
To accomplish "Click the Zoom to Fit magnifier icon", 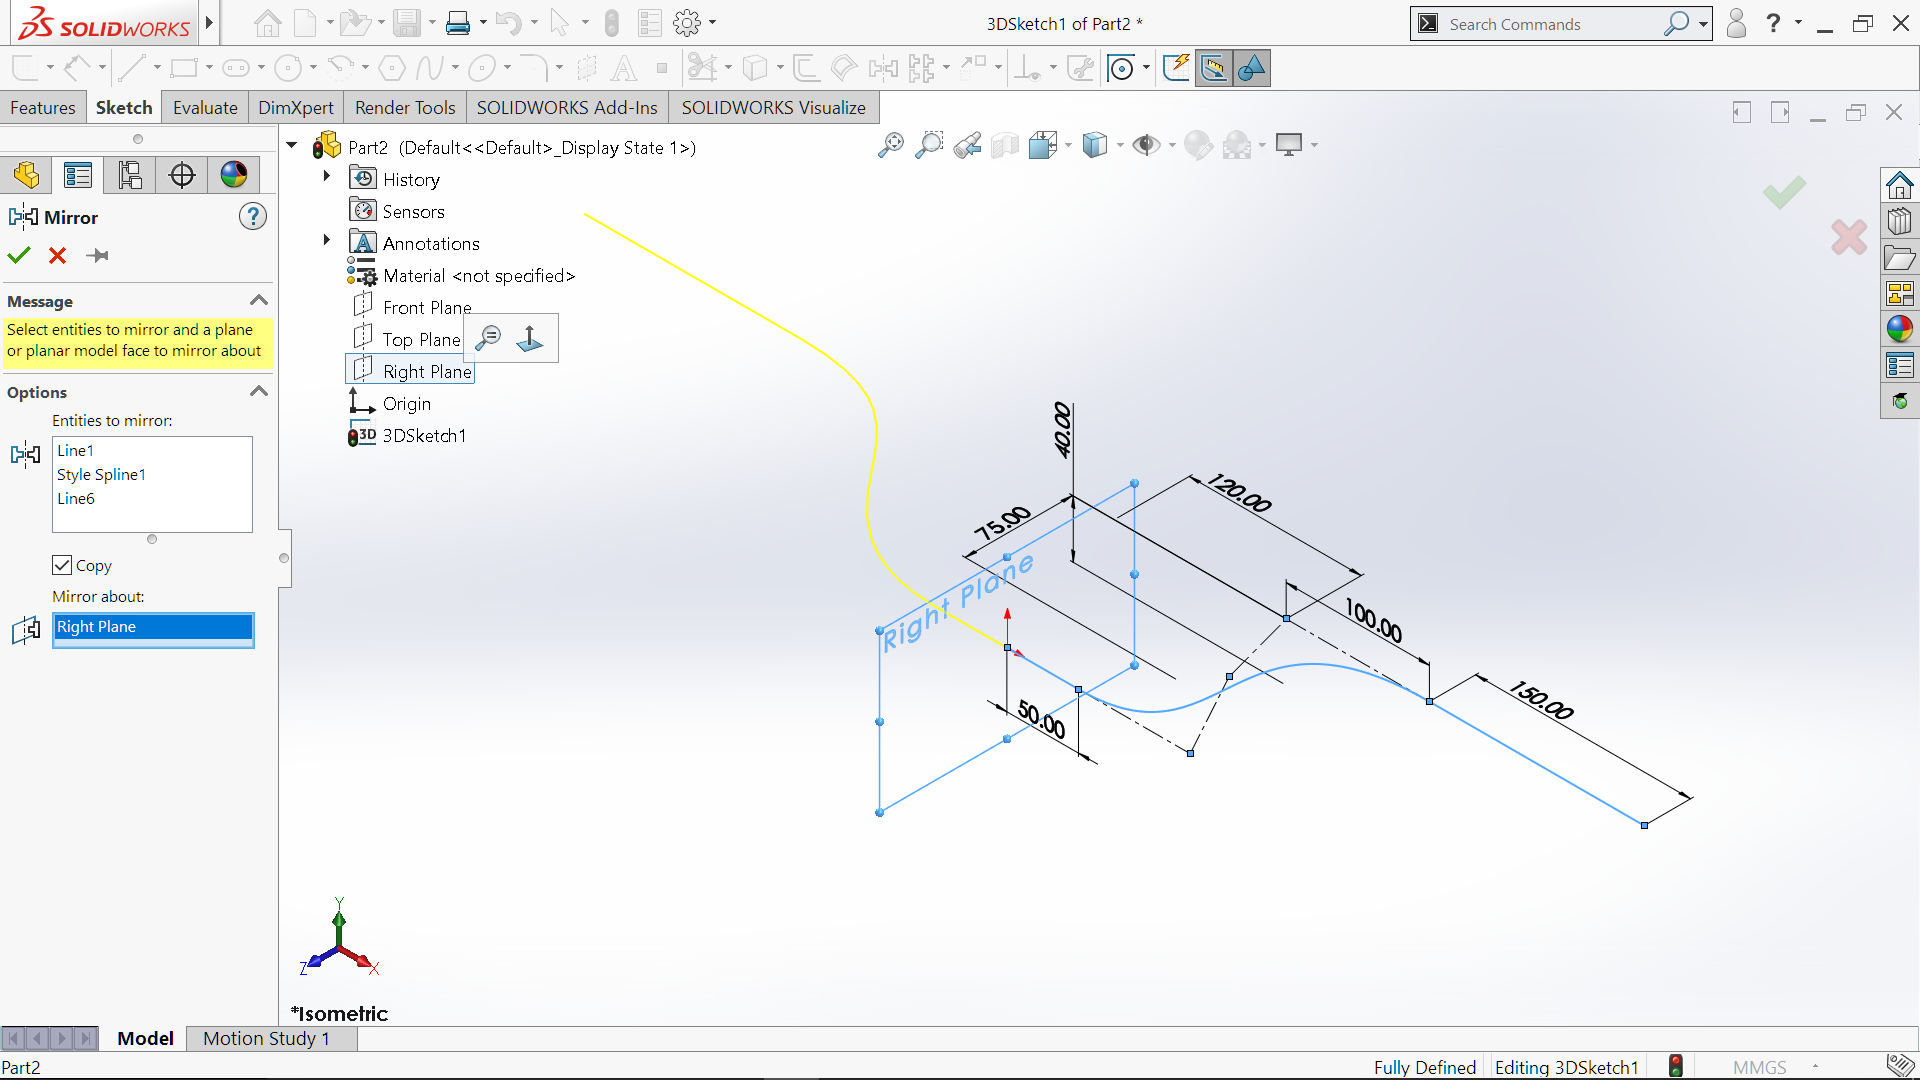I will click(x=890, y=146).
